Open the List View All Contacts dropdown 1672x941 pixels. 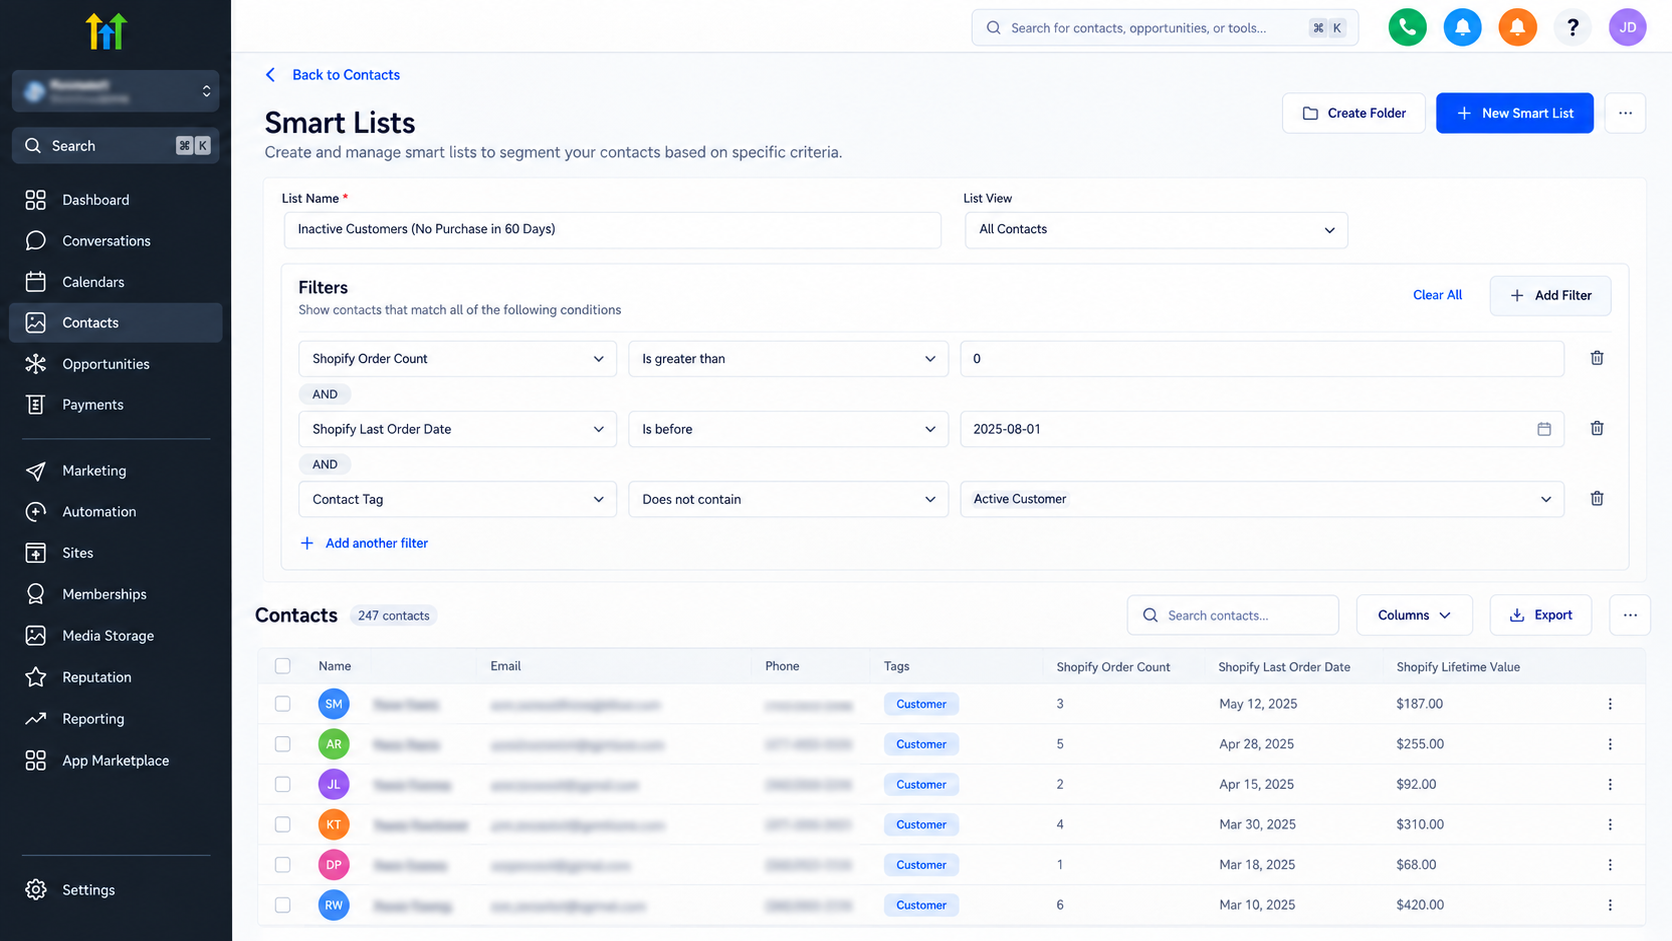tap(1156, 230)
